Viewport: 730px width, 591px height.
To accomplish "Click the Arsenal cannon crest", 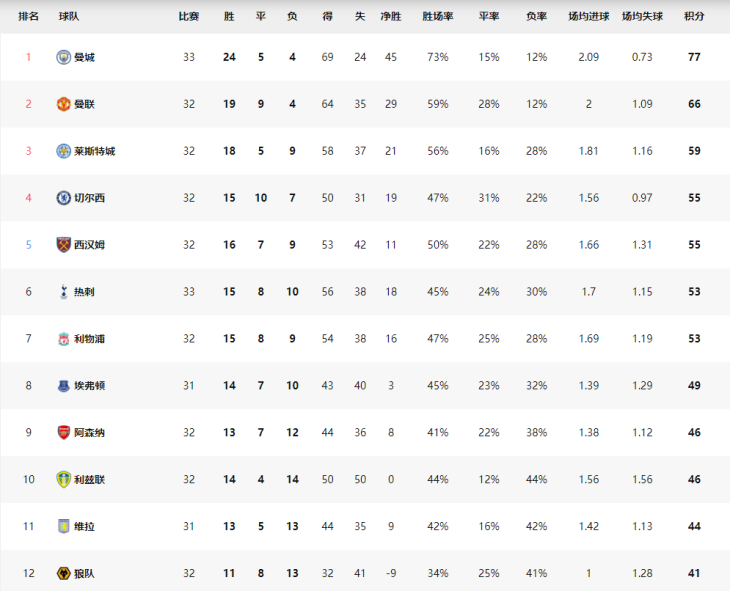I will point(63,433).
